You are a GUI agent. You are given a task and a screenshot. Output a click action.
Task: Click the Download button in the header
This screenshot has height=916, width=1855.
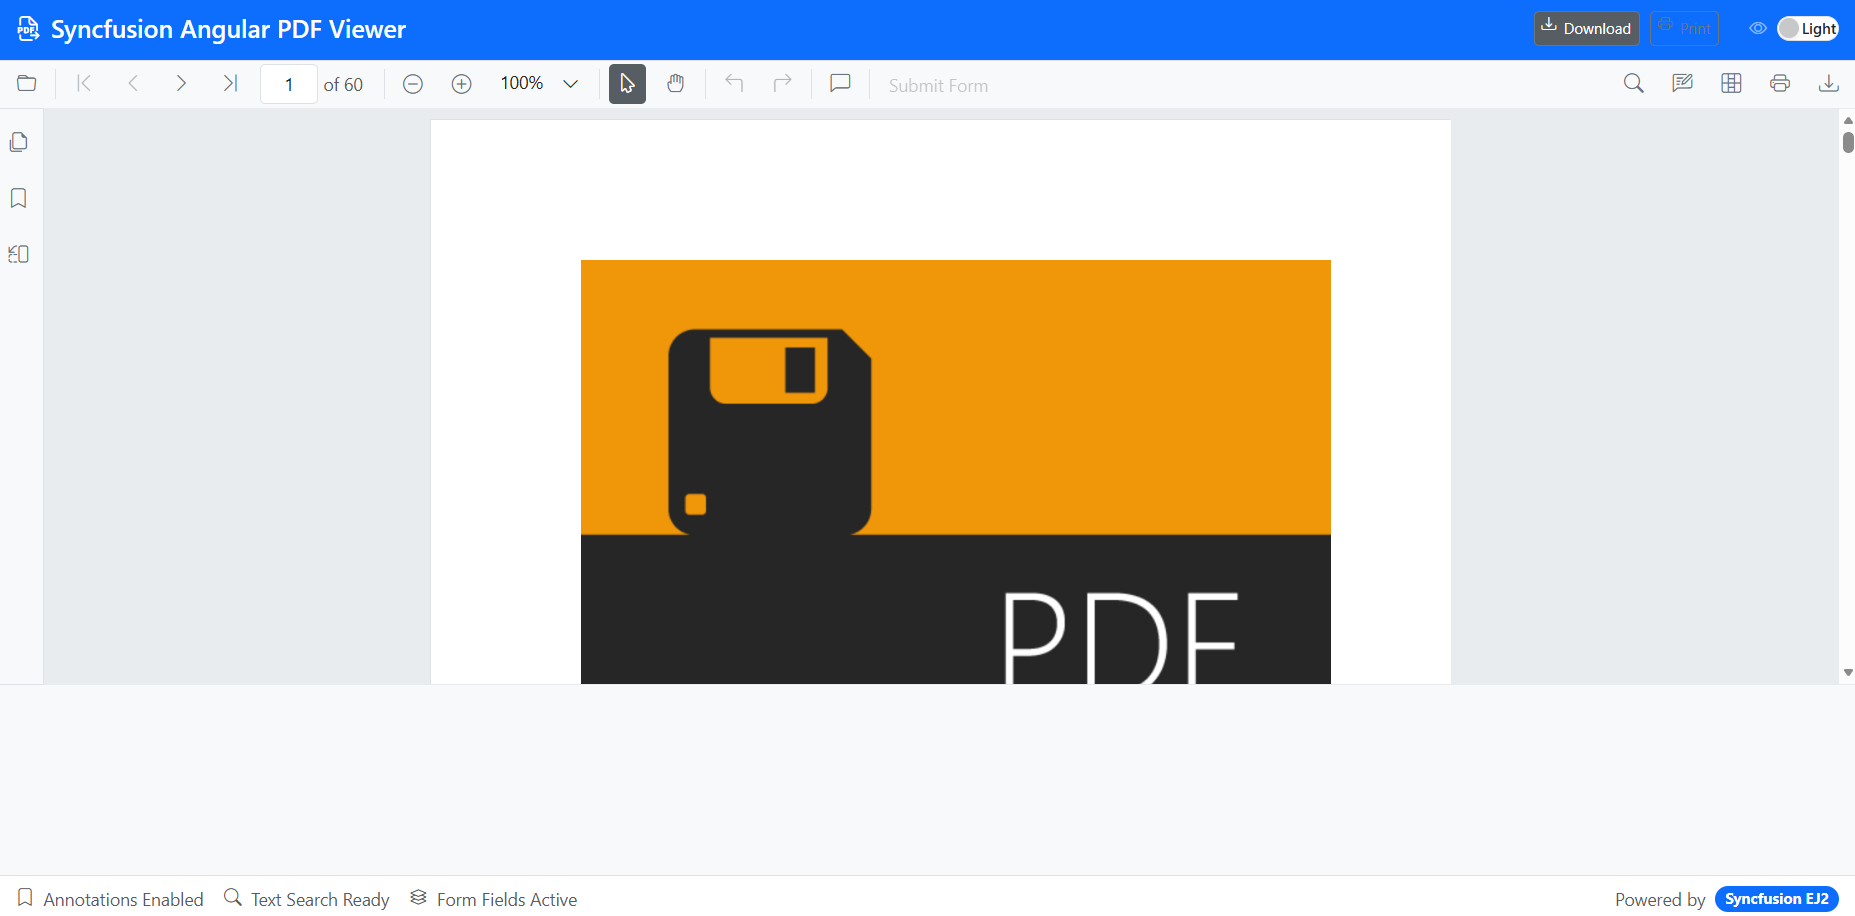(x=1587, y=28)
